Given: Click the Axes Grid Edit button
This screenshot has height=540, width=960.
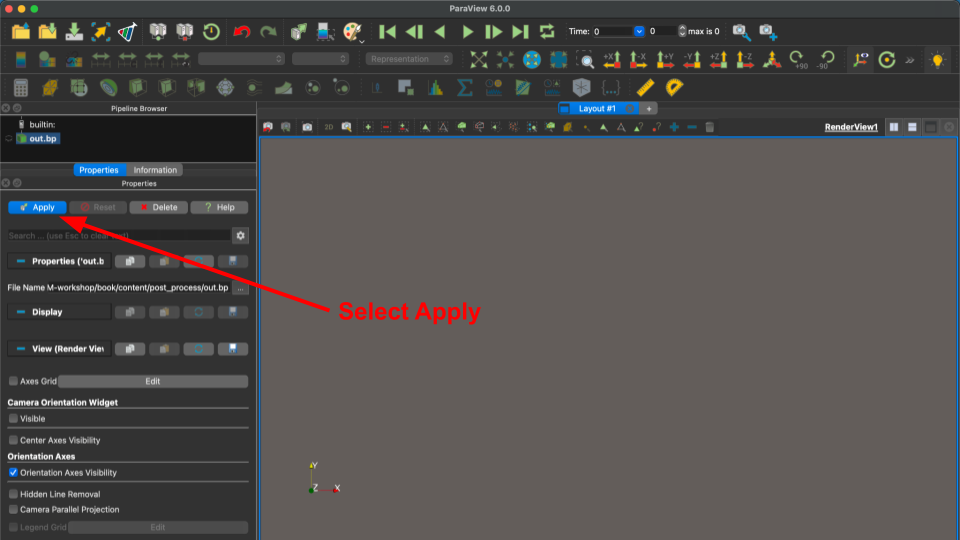Looking at the screenshot, I should pyautogui.click(x=152, y=381).
